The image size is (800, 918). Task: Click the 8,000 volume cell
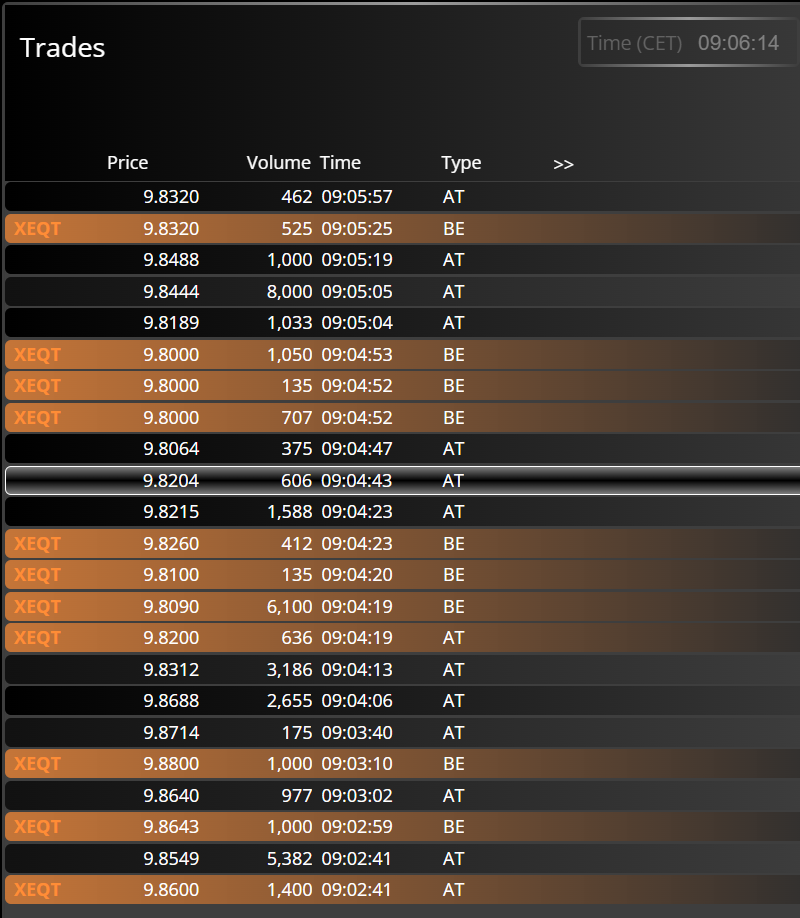click(289, 292)
